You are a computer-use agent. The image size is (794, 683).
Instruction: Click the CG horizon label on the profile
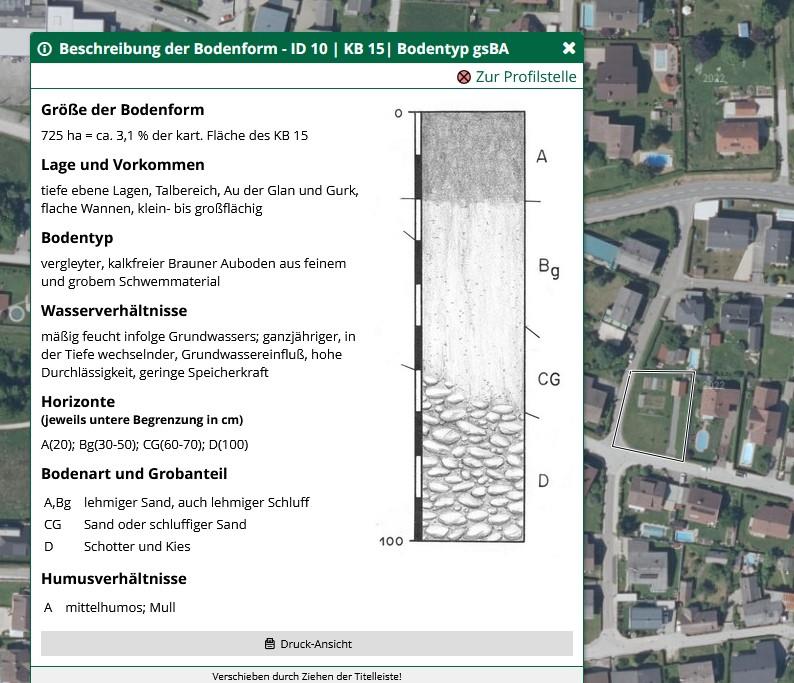click(548, 379)
